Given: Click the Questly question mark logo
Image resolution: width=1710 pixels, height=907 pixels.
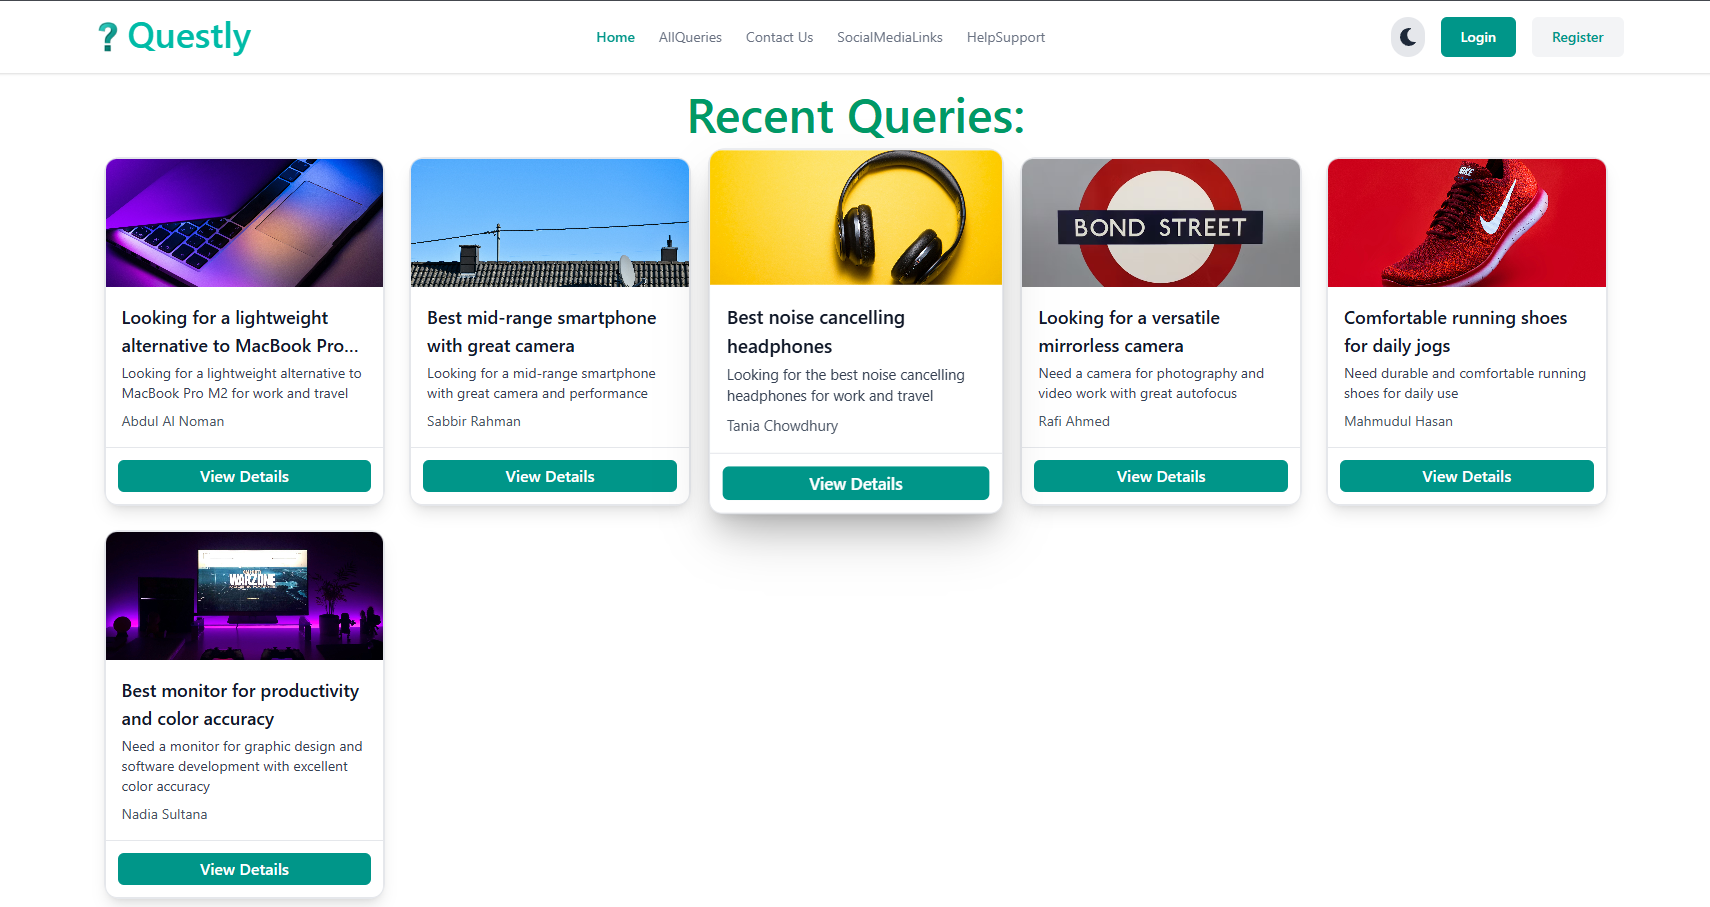Looking at the screenshot, I should coord(108,38).
